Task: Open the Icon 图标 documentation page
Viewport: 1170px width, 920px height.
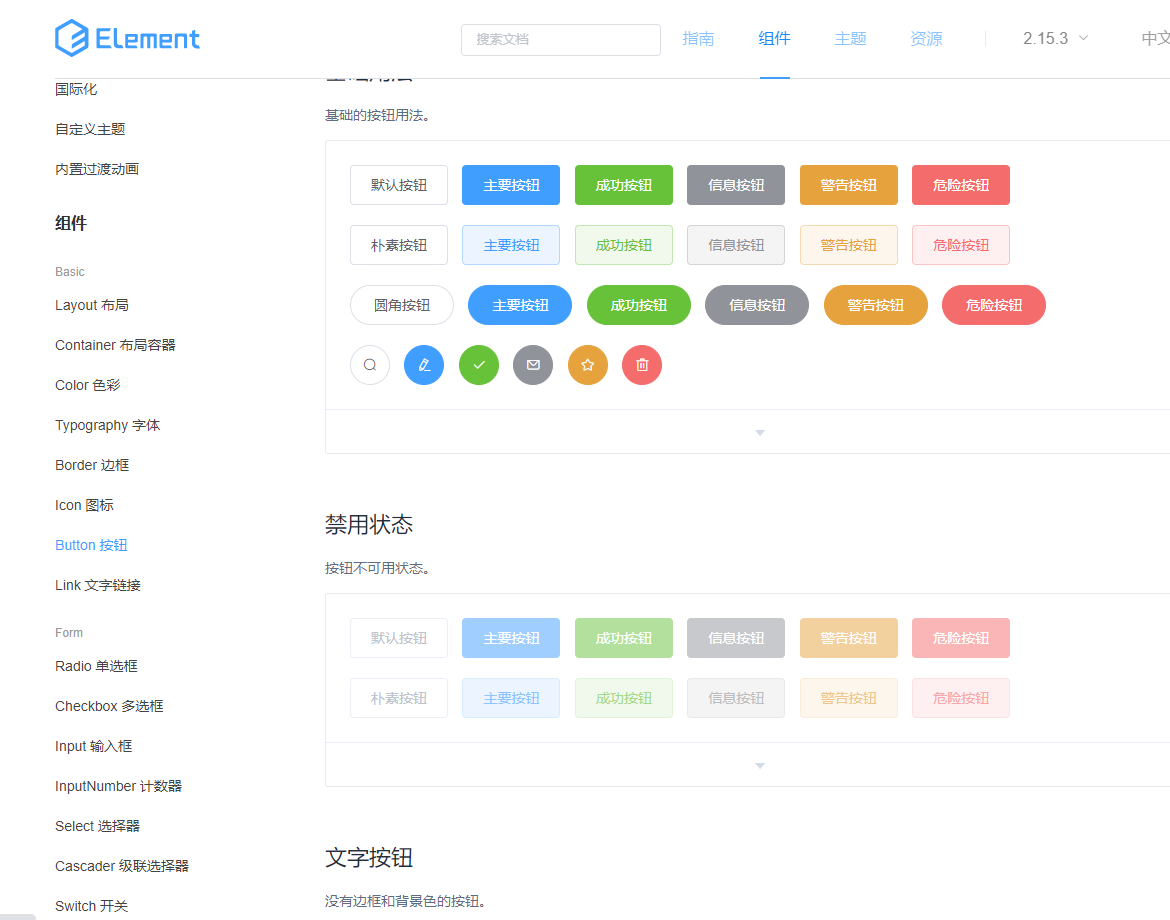Action: (84, 505)
